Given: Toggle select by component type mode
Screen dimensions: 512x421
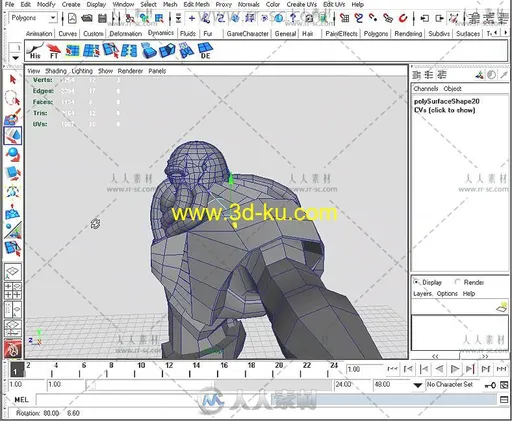Looking at the screenshot, I should [x=159, y=18].
